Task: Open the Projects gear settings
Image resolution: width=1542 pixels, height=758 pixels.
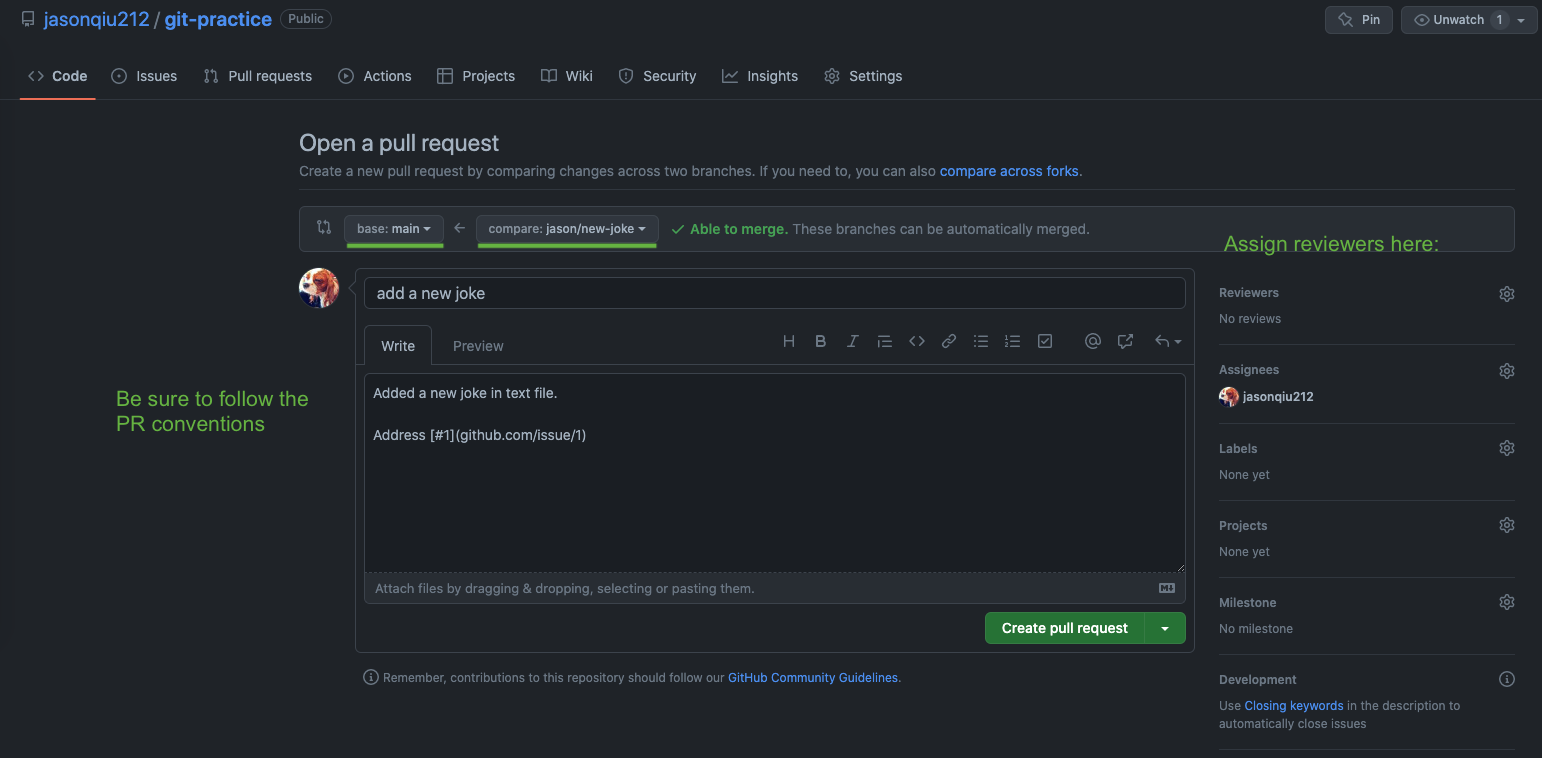Action: pos(1507,525)
